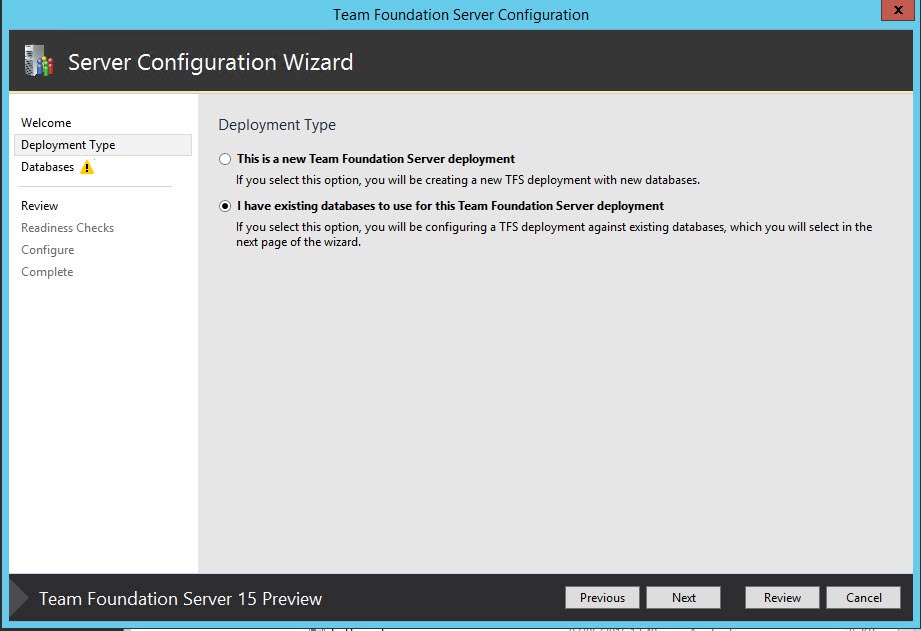Select the existing databases radio button
Image resolution: width=921 pixels, height=631 pixels.
[225, 206]
